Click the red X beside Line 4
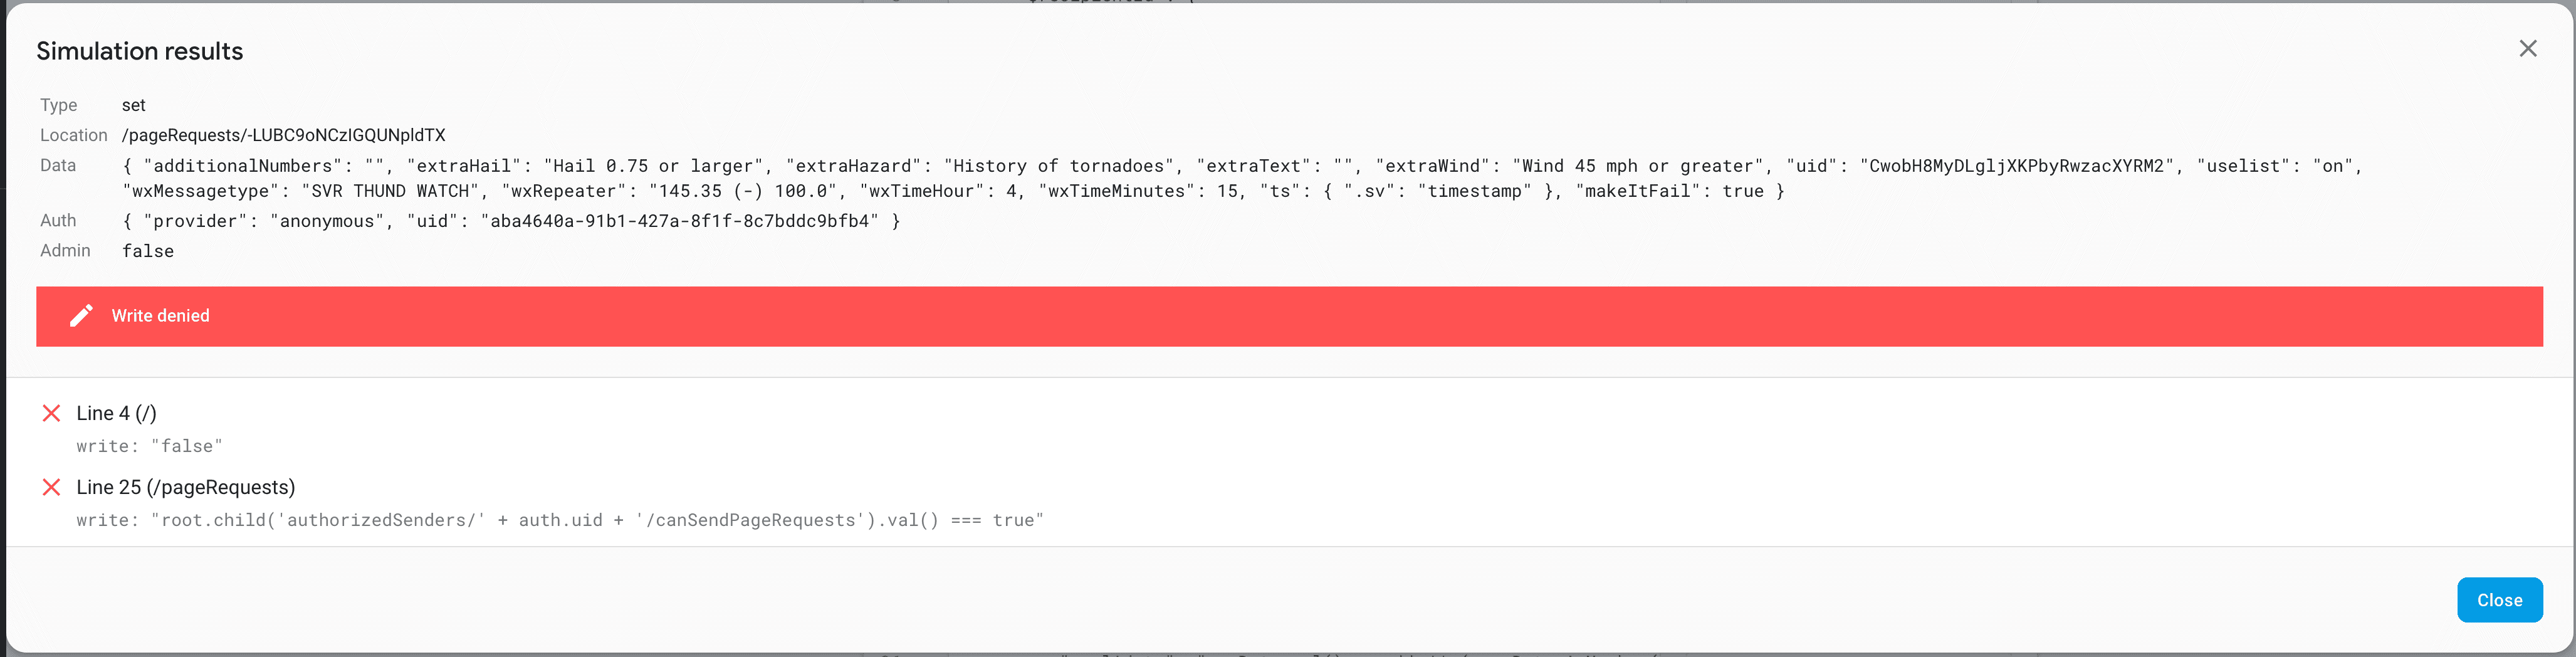2576x657 pixels. pos(52,413)
